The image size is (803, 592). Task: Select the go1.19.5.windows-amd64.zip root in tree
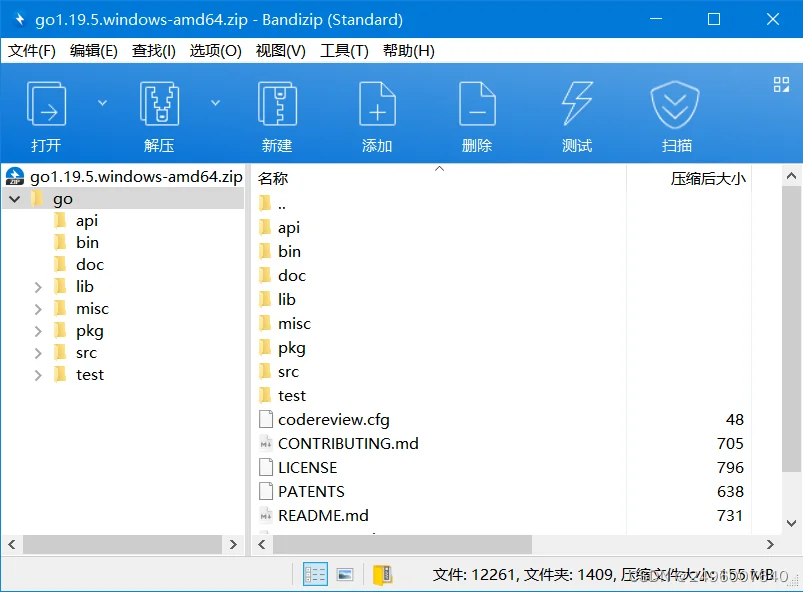tap(123, 177)
